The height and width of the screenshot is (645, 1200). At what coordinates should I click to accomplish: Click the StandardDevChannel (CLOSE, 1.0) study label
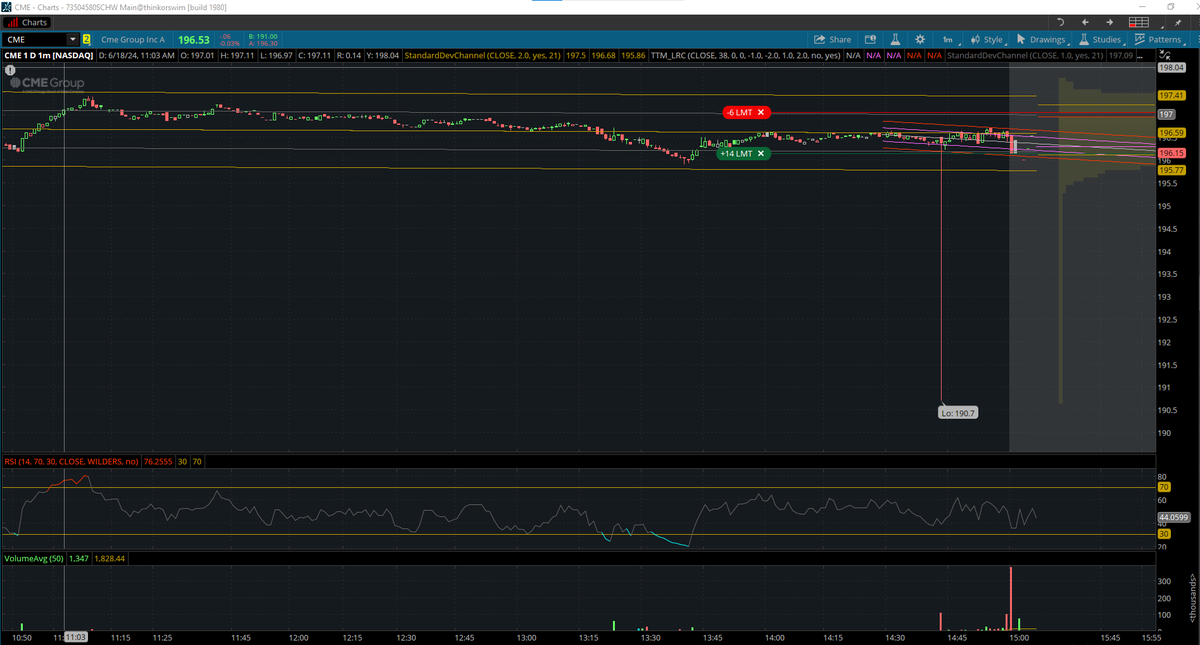point(1025,56)
